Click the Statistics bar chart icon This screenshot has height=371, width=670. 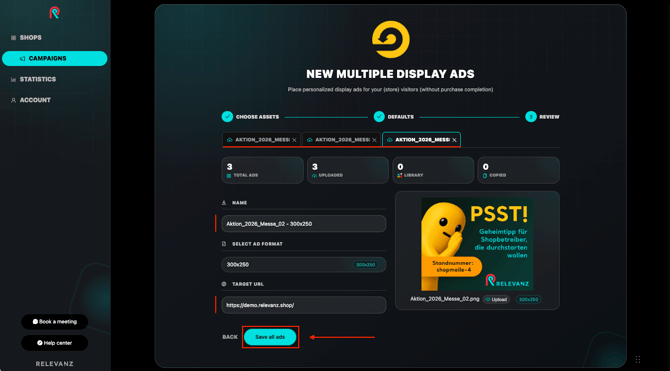[13, 80]
